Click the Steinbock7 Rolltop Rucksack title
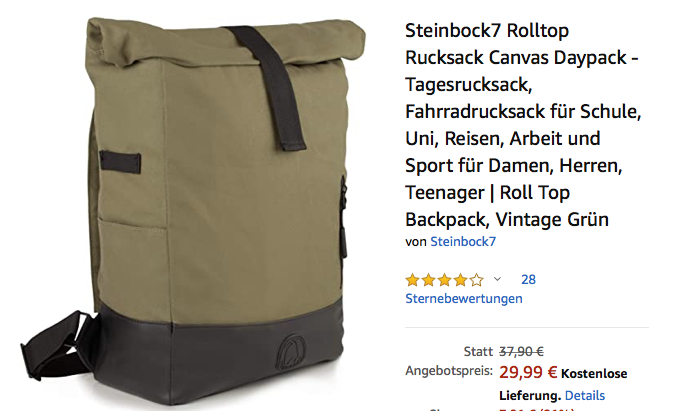 [x=523, y=125]
